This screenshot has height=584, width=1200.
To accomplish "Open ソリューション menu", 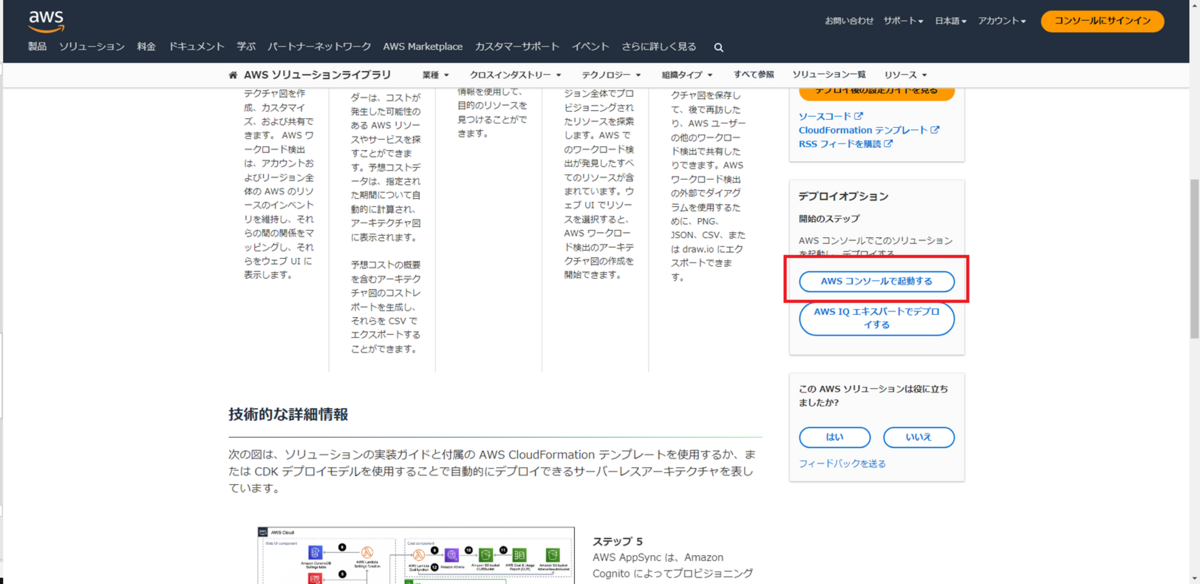I will click(x=92, y=47).
